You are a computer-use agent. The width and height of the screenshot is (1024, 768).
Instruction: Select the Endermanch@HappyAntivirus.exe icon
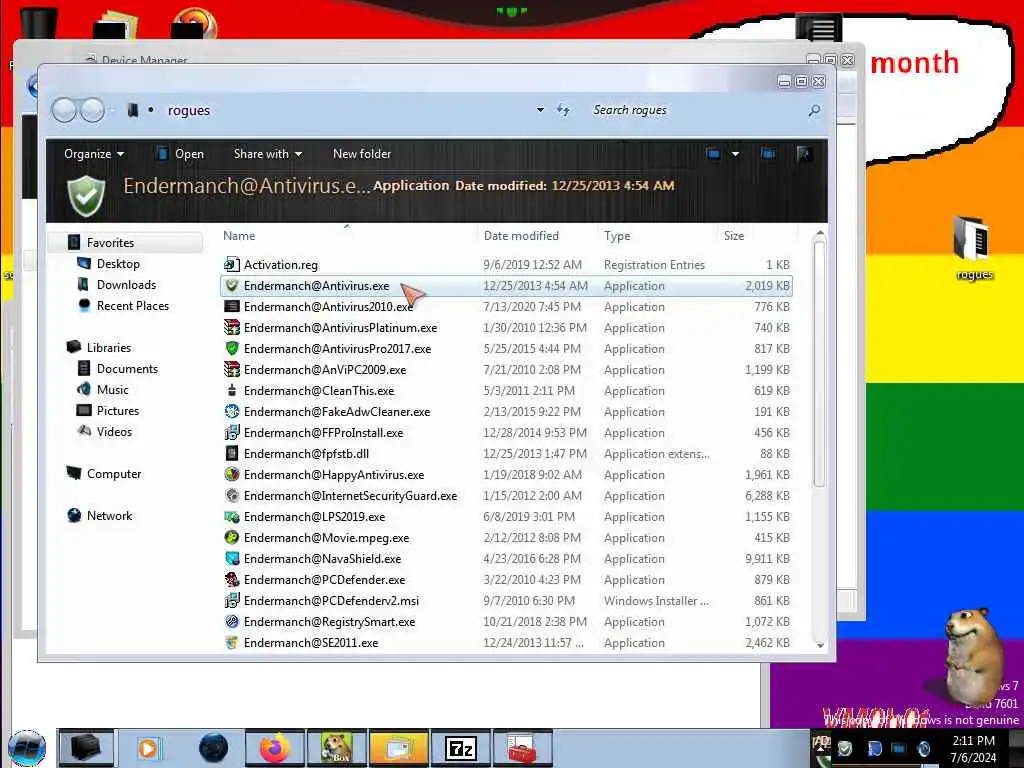[231, 474]
